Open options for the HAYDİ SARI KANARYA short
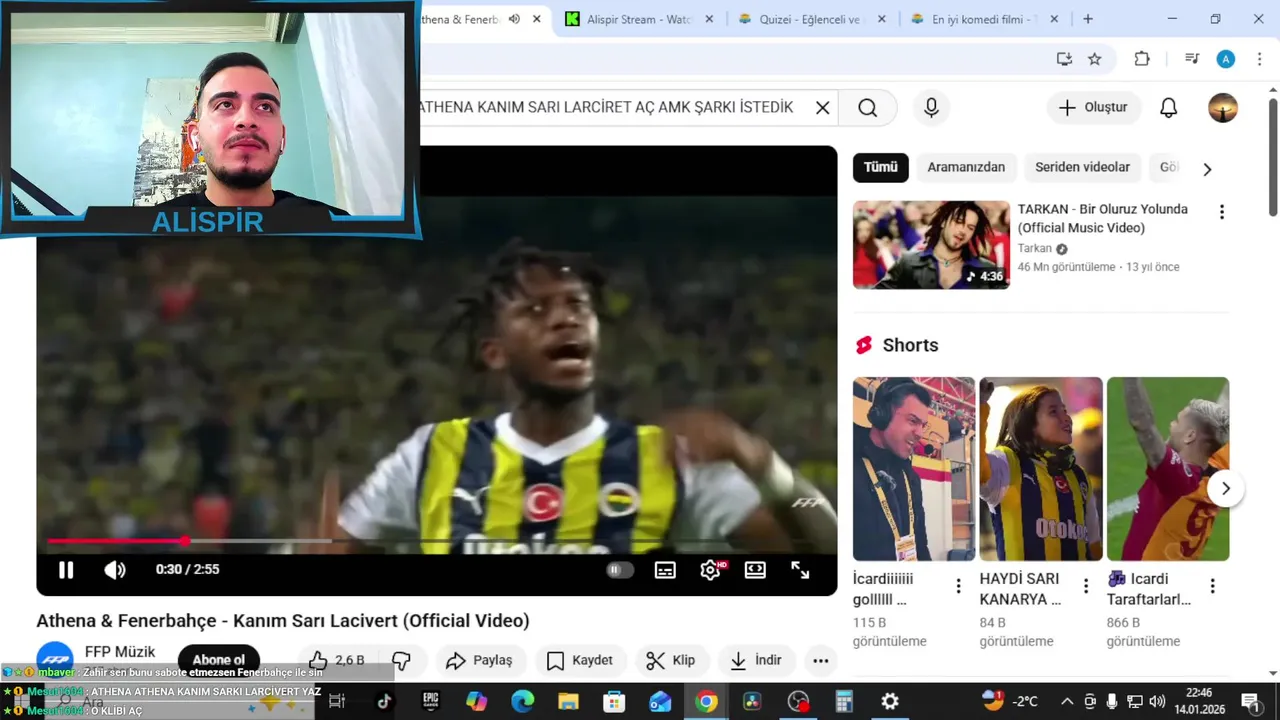The image size is (1280, 720). click(1086, 586)
